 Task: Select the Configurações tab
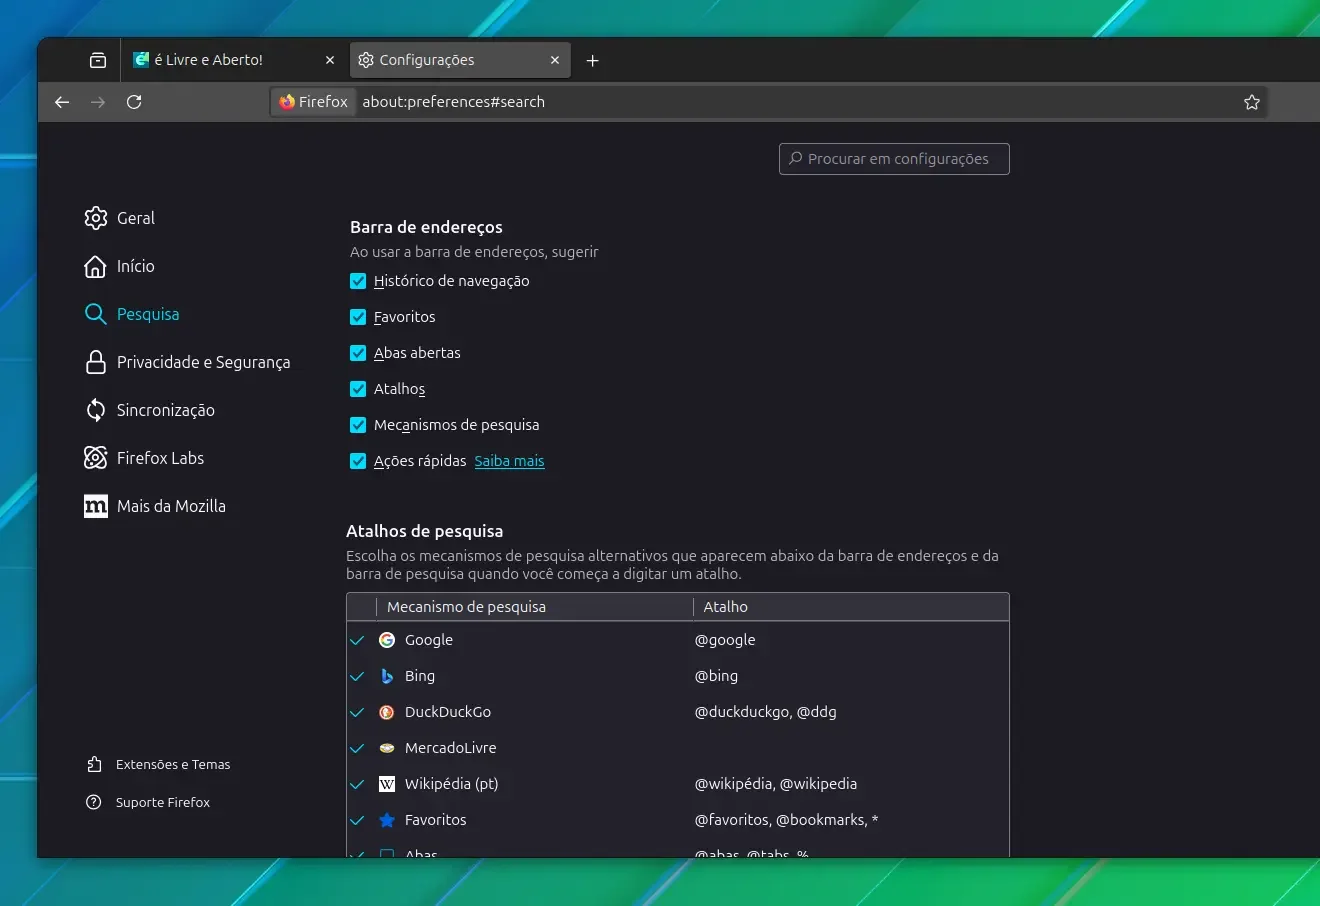click(x=460, y=60)
